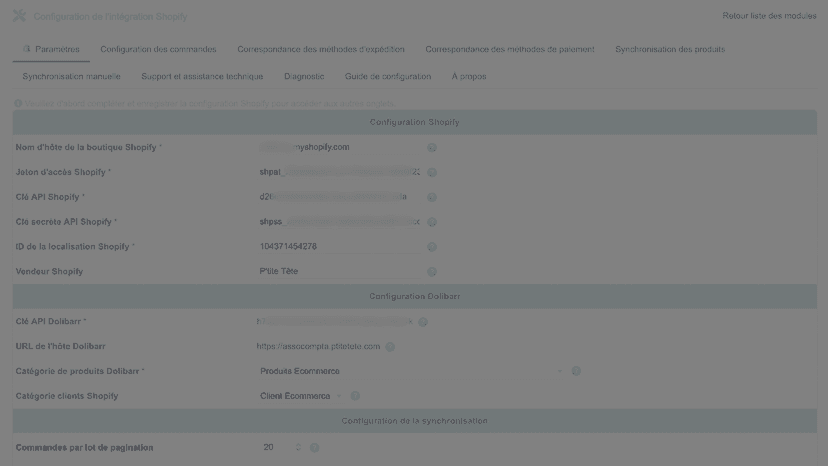Viewport: 828px width, 466px height.
Task: Click the Clé secrète API Shopify field
Action: 339,222
